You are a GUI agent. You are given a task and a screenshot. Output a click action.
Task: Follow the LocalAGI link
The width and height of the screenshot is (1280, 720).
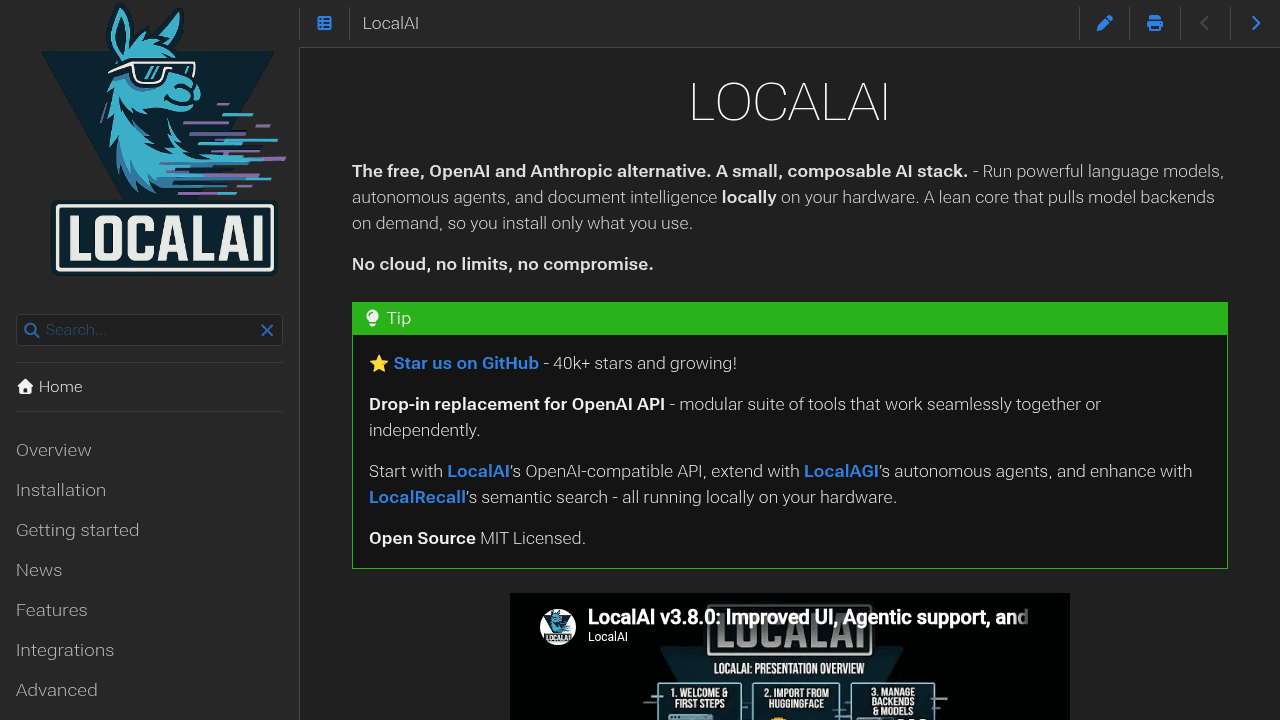click(x=841, y=471)
